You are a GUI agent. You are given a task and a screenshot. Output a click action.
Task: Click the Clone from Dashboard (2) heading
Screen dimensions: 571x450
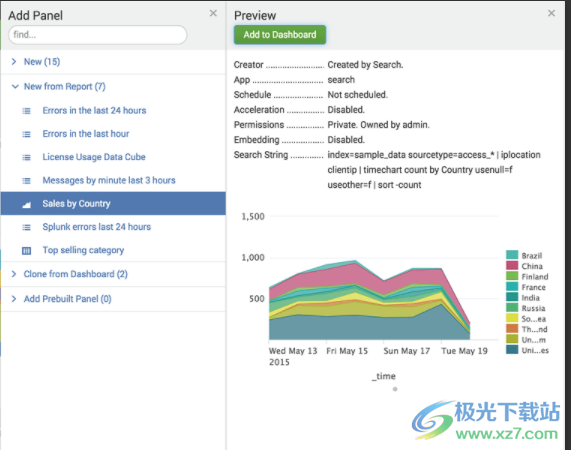pos(76,274)
